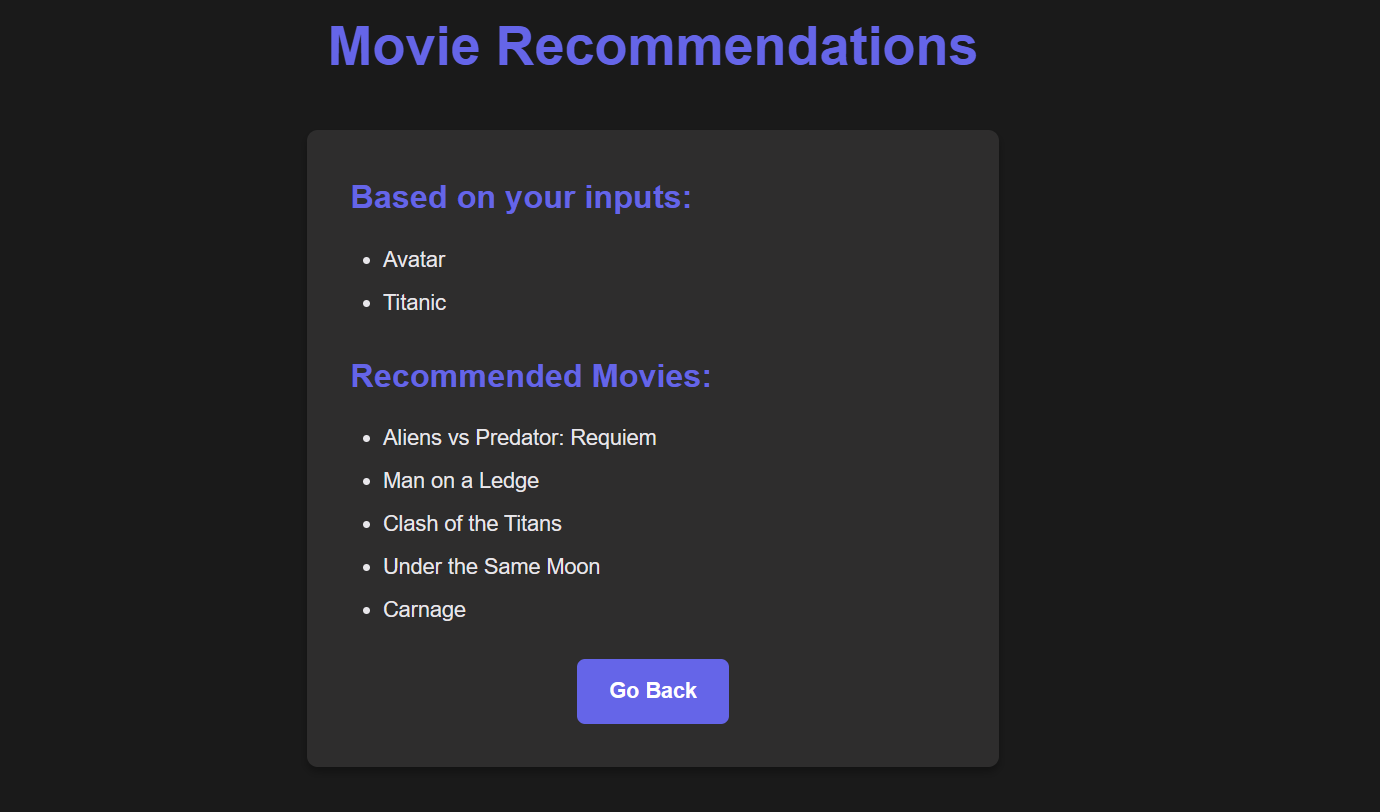Image resolution: width=1380 pixels, height=812 pixels.
Task: Select the movie Avatar from inputs list
Action: coord(413,259)
